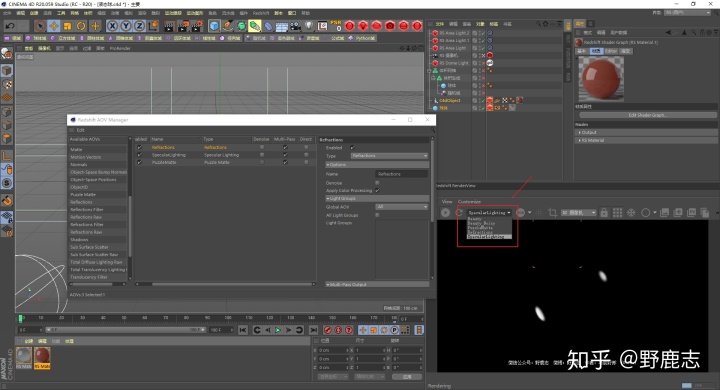Toggle Denoise checkbox in Refractions row
720x390 pixels.
[262, 147]
